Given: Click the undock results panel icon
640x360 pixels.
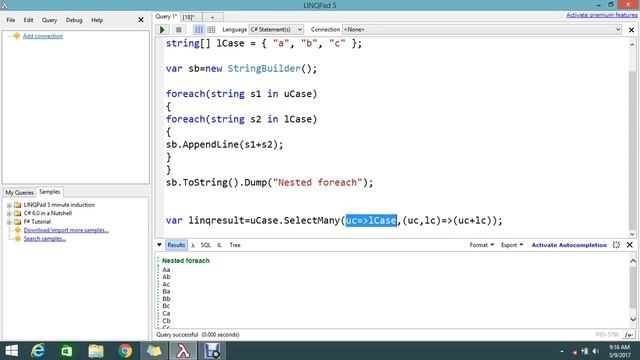Looking at the screenshot, I should [x=616, y=245].
